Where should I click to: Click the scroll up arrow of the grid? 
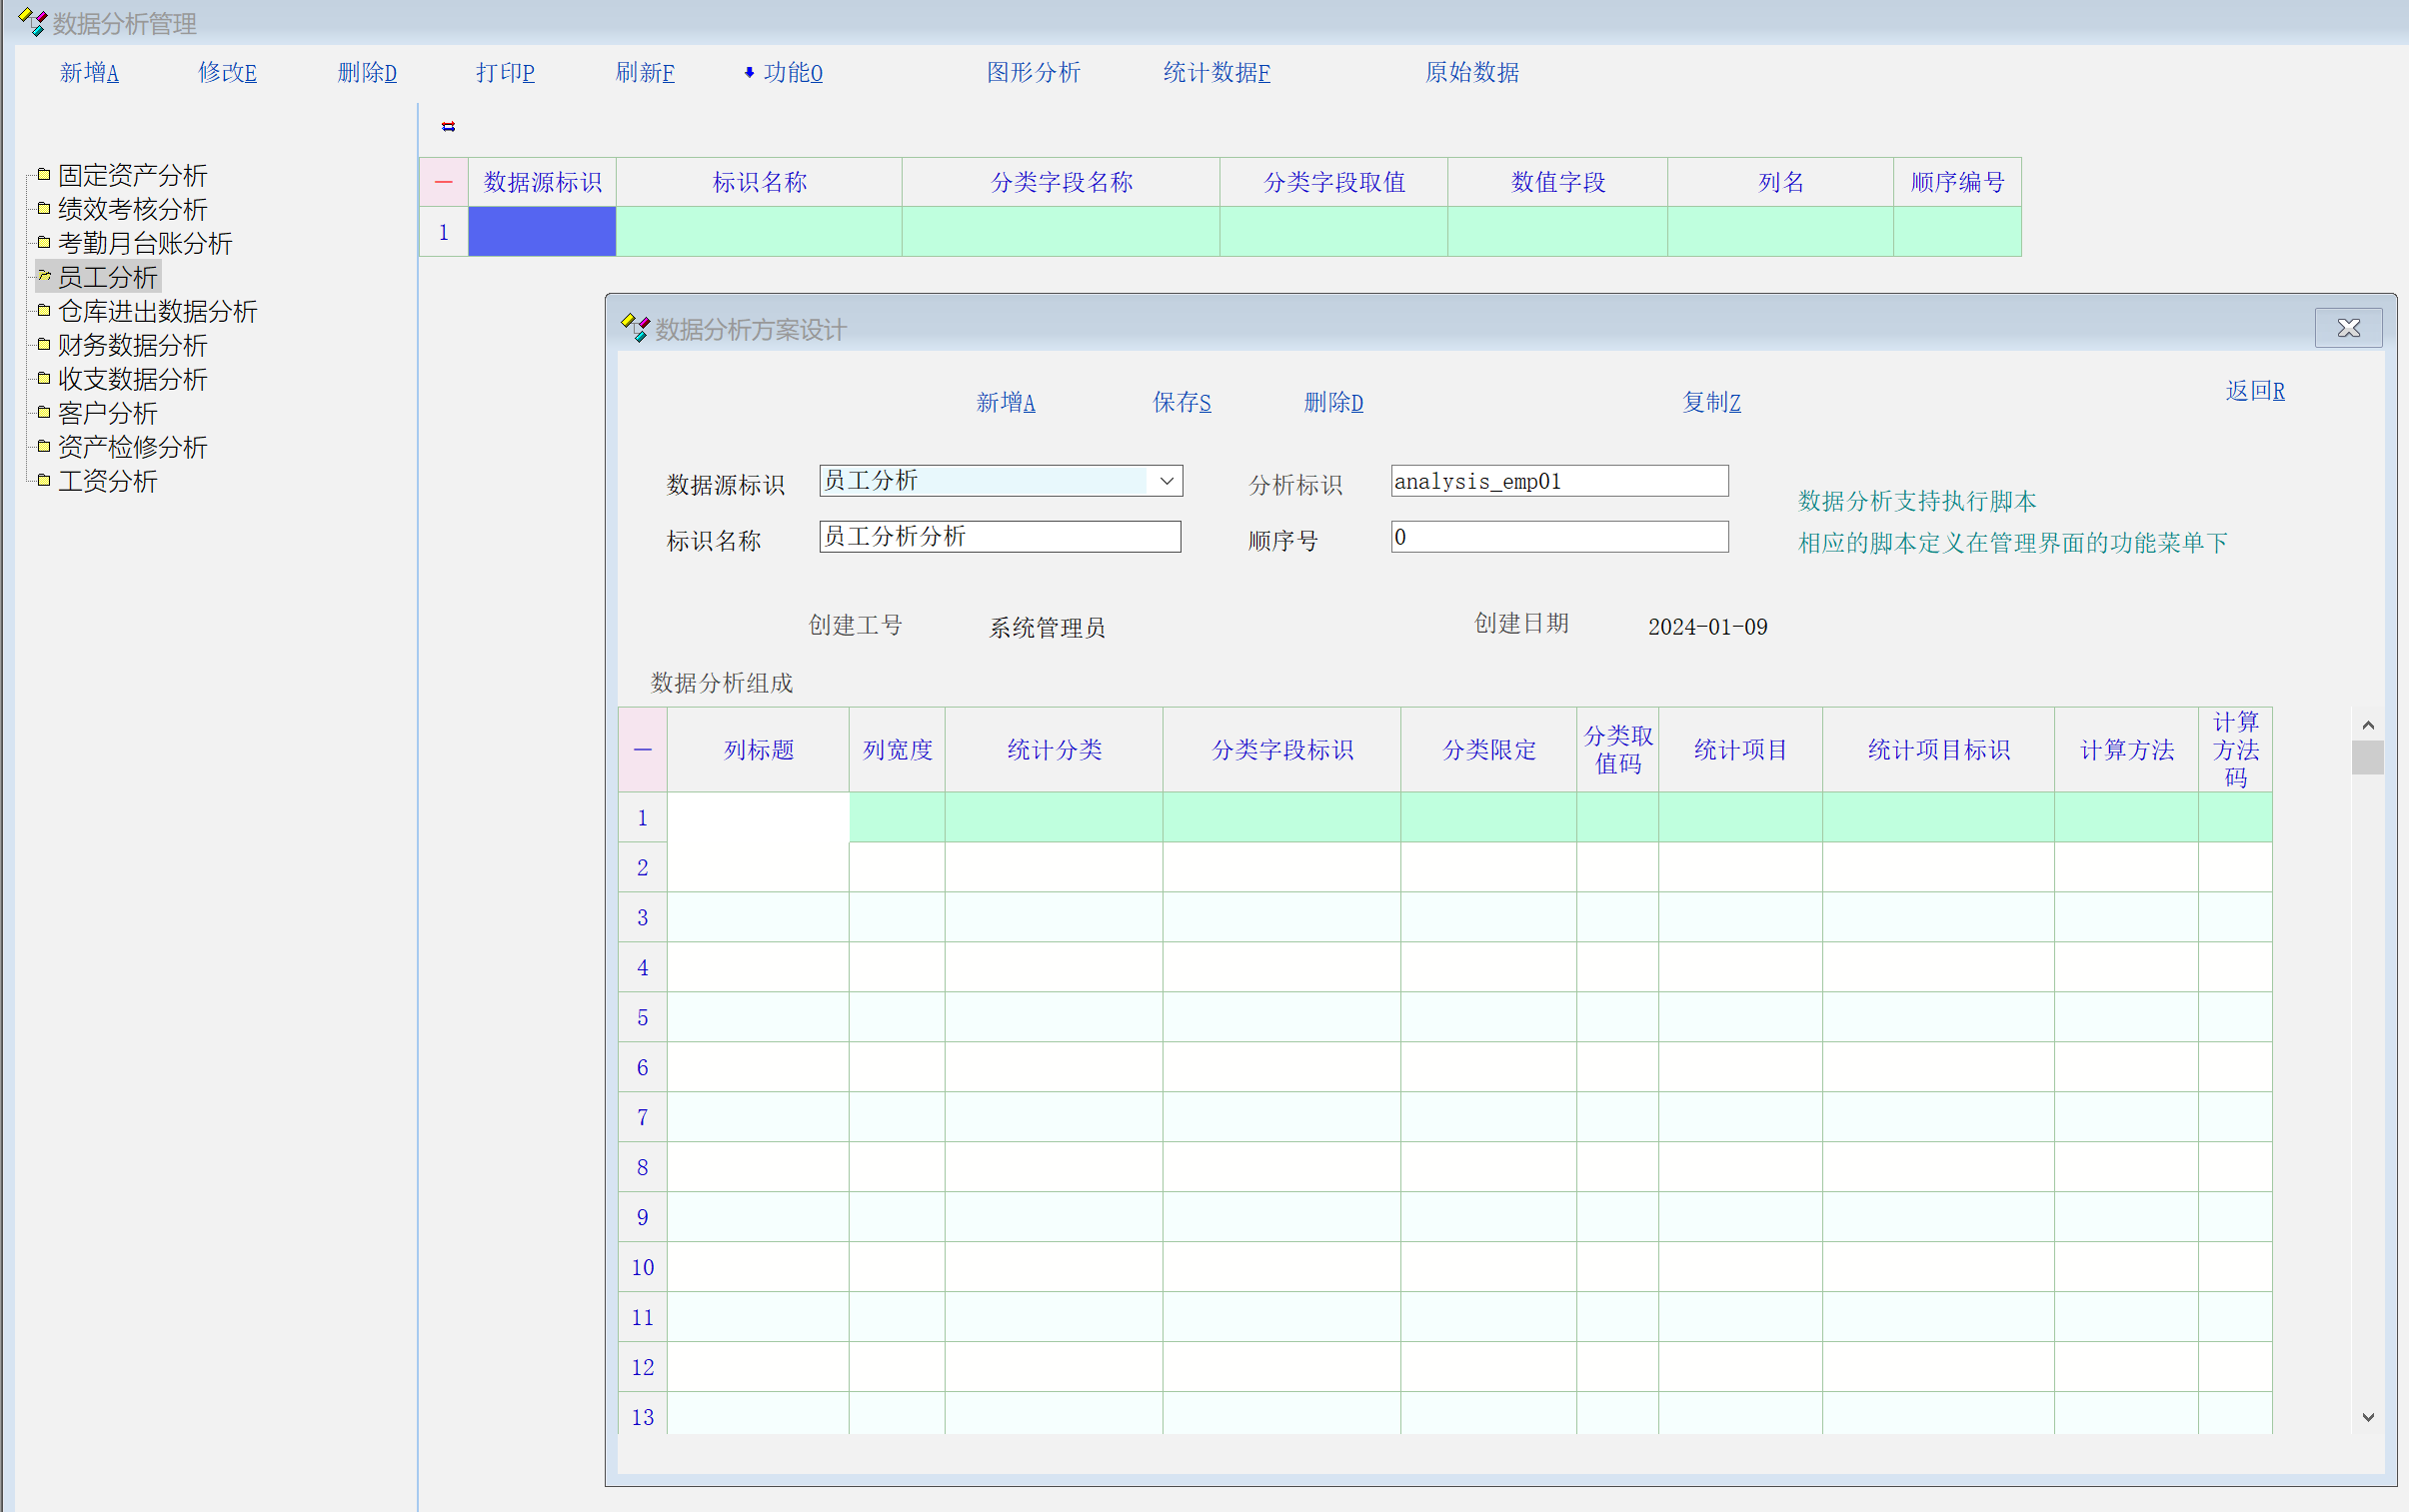point(2367,725)
